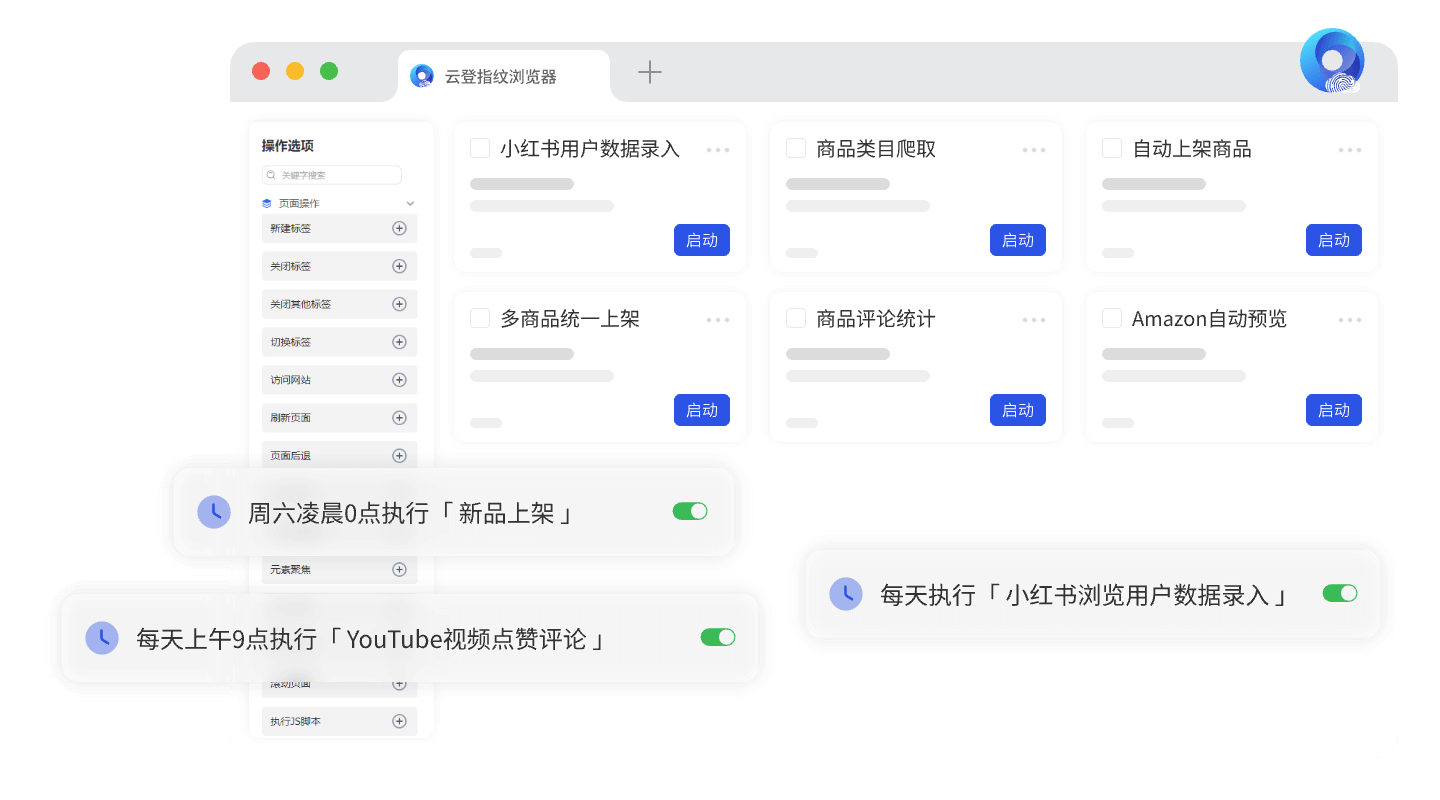The image size is (1440, 800).
Task: Open the options menu on 商品评论统计
Action: click(1034, 318)
